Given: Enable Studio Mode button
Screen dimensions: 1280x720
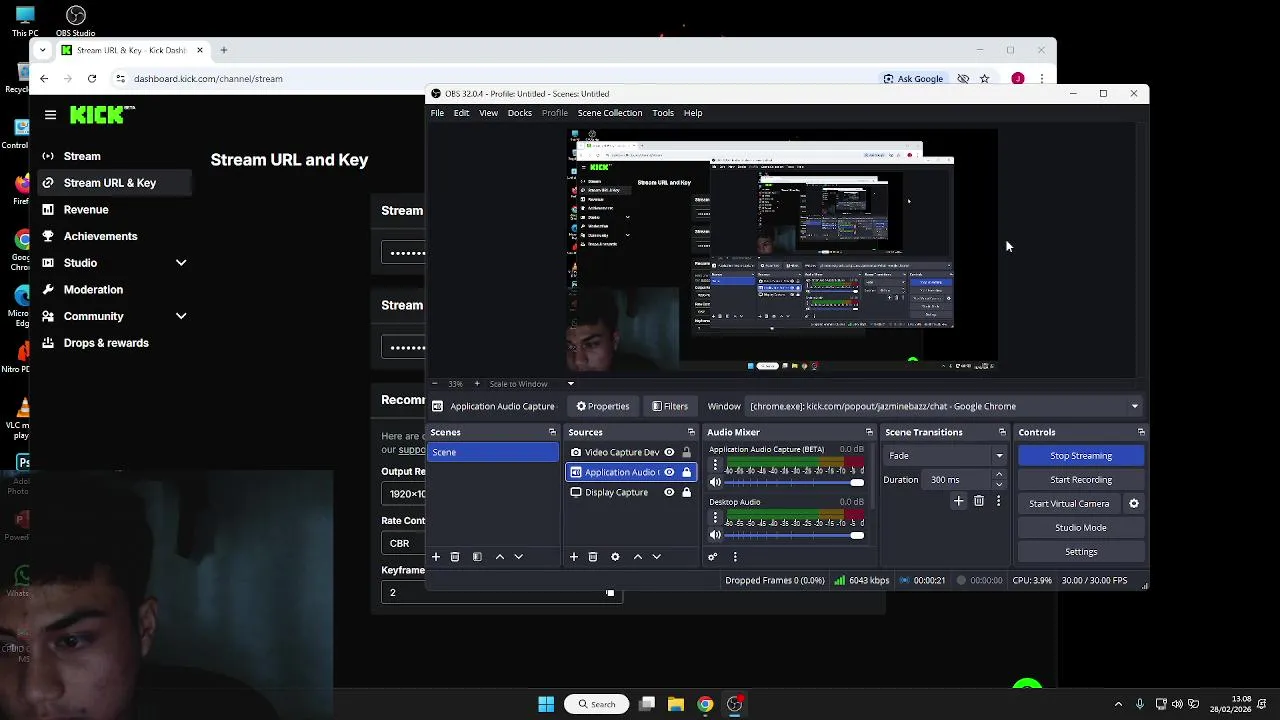Looking at the screenshot, I should 1081,528.
